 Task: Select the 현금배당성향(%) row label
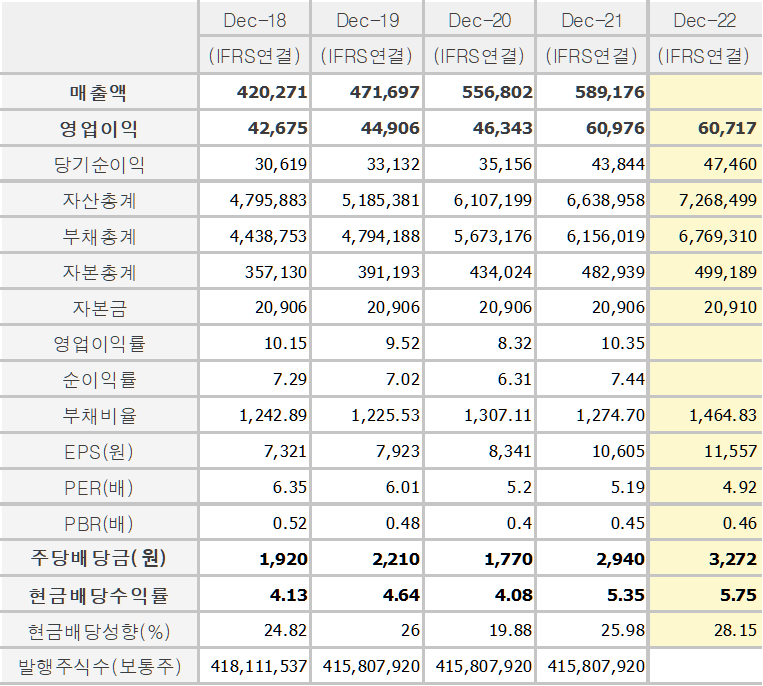[x=99, y=632]
